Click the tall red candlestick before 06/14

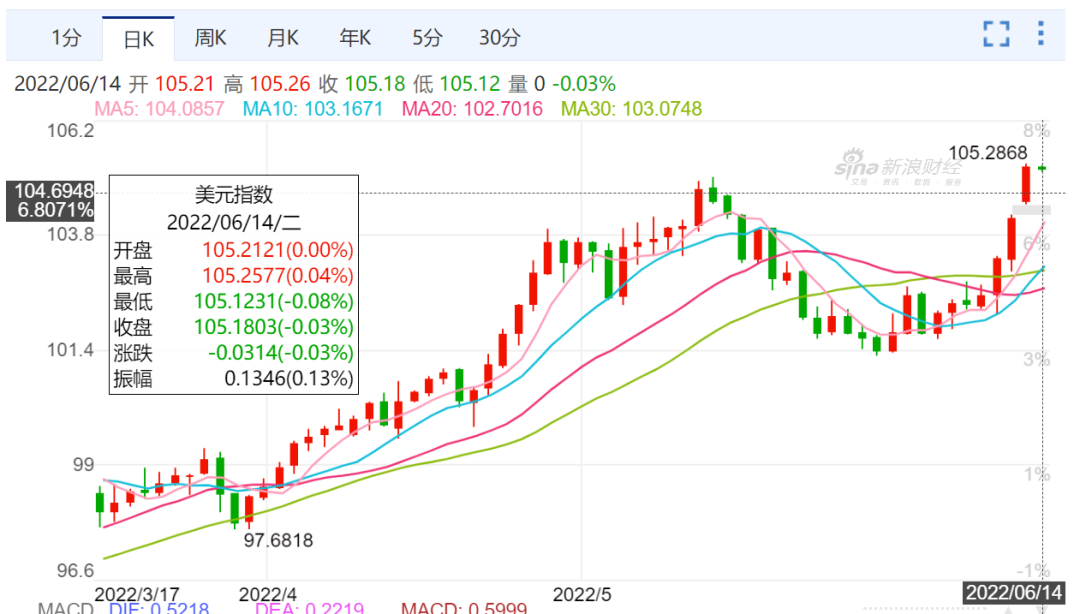1026,184
